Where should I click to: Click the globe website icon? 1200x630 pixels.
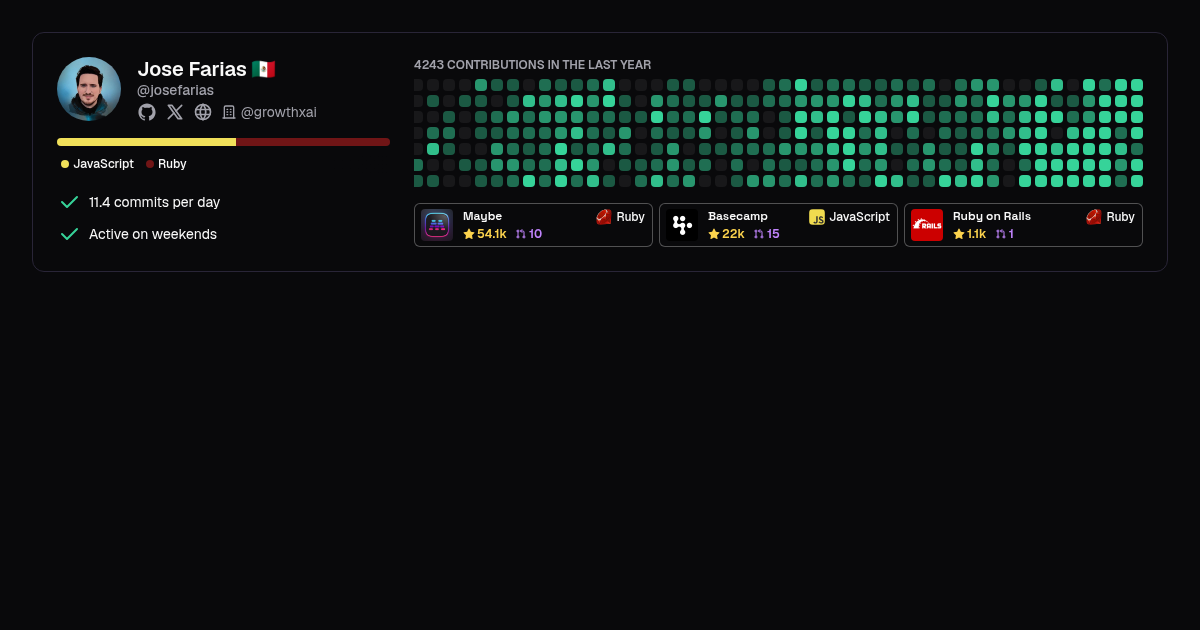click(203, 112)
